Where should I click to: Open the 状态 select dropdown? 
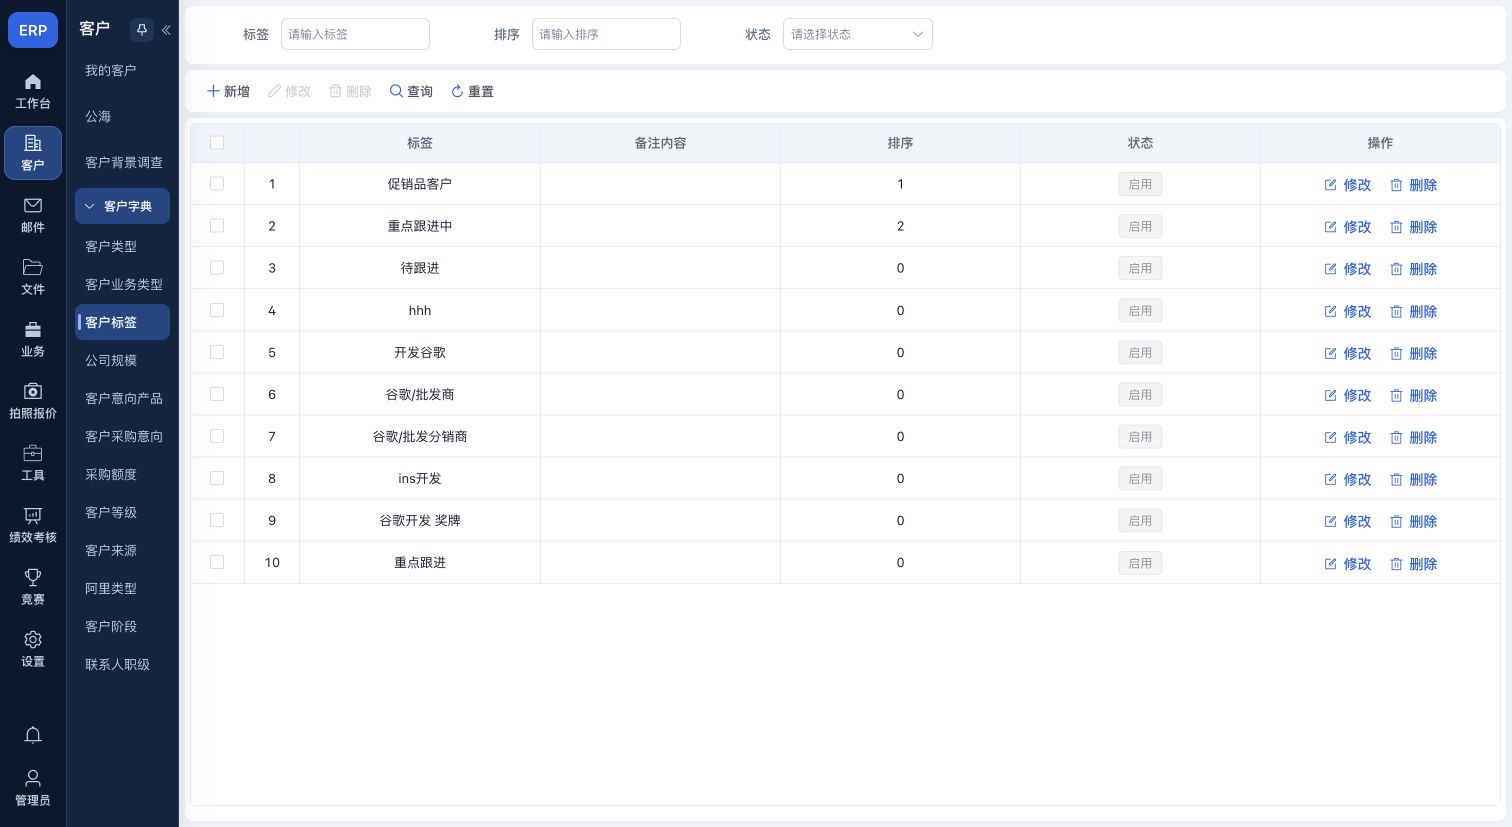(x=857, y=34)
